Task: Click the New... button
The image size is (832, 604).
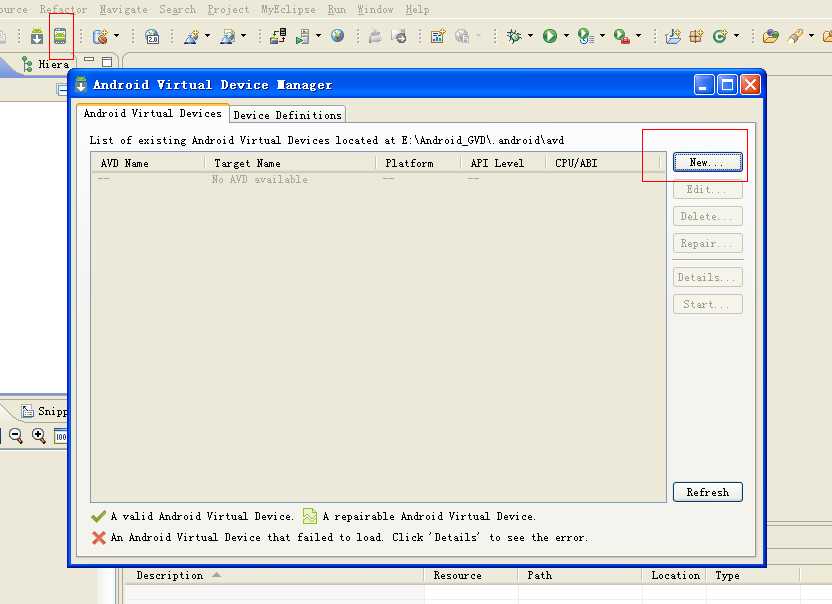Action: point(707,162)
